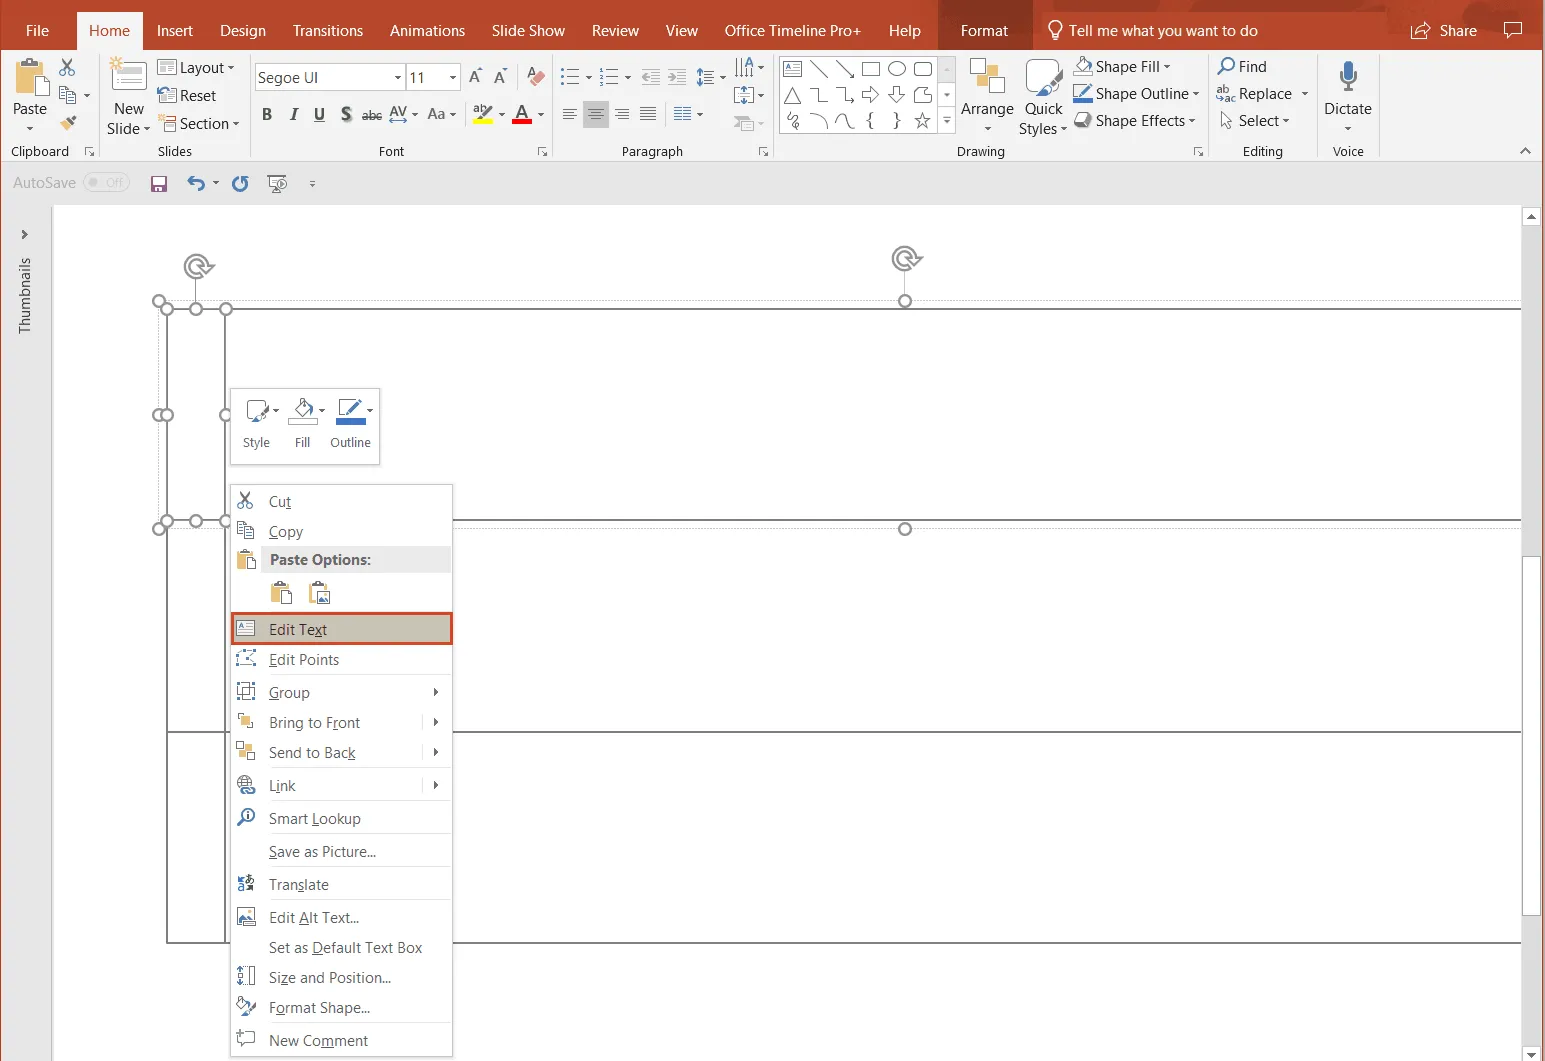Select the Format Painter brush icon
This screenshot has width=1545, height=1061.
point(68,124)
